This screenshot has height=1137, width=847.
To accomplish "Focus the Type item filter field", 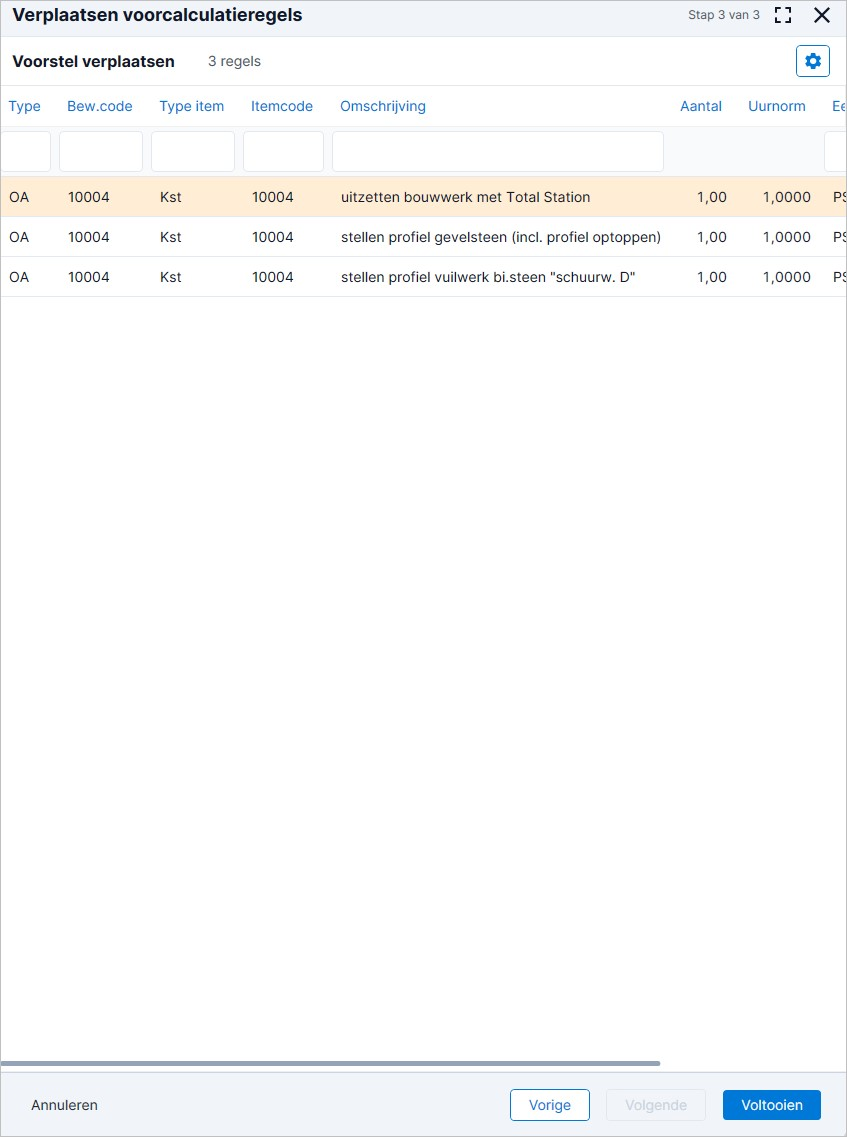I will click(193, 152).
